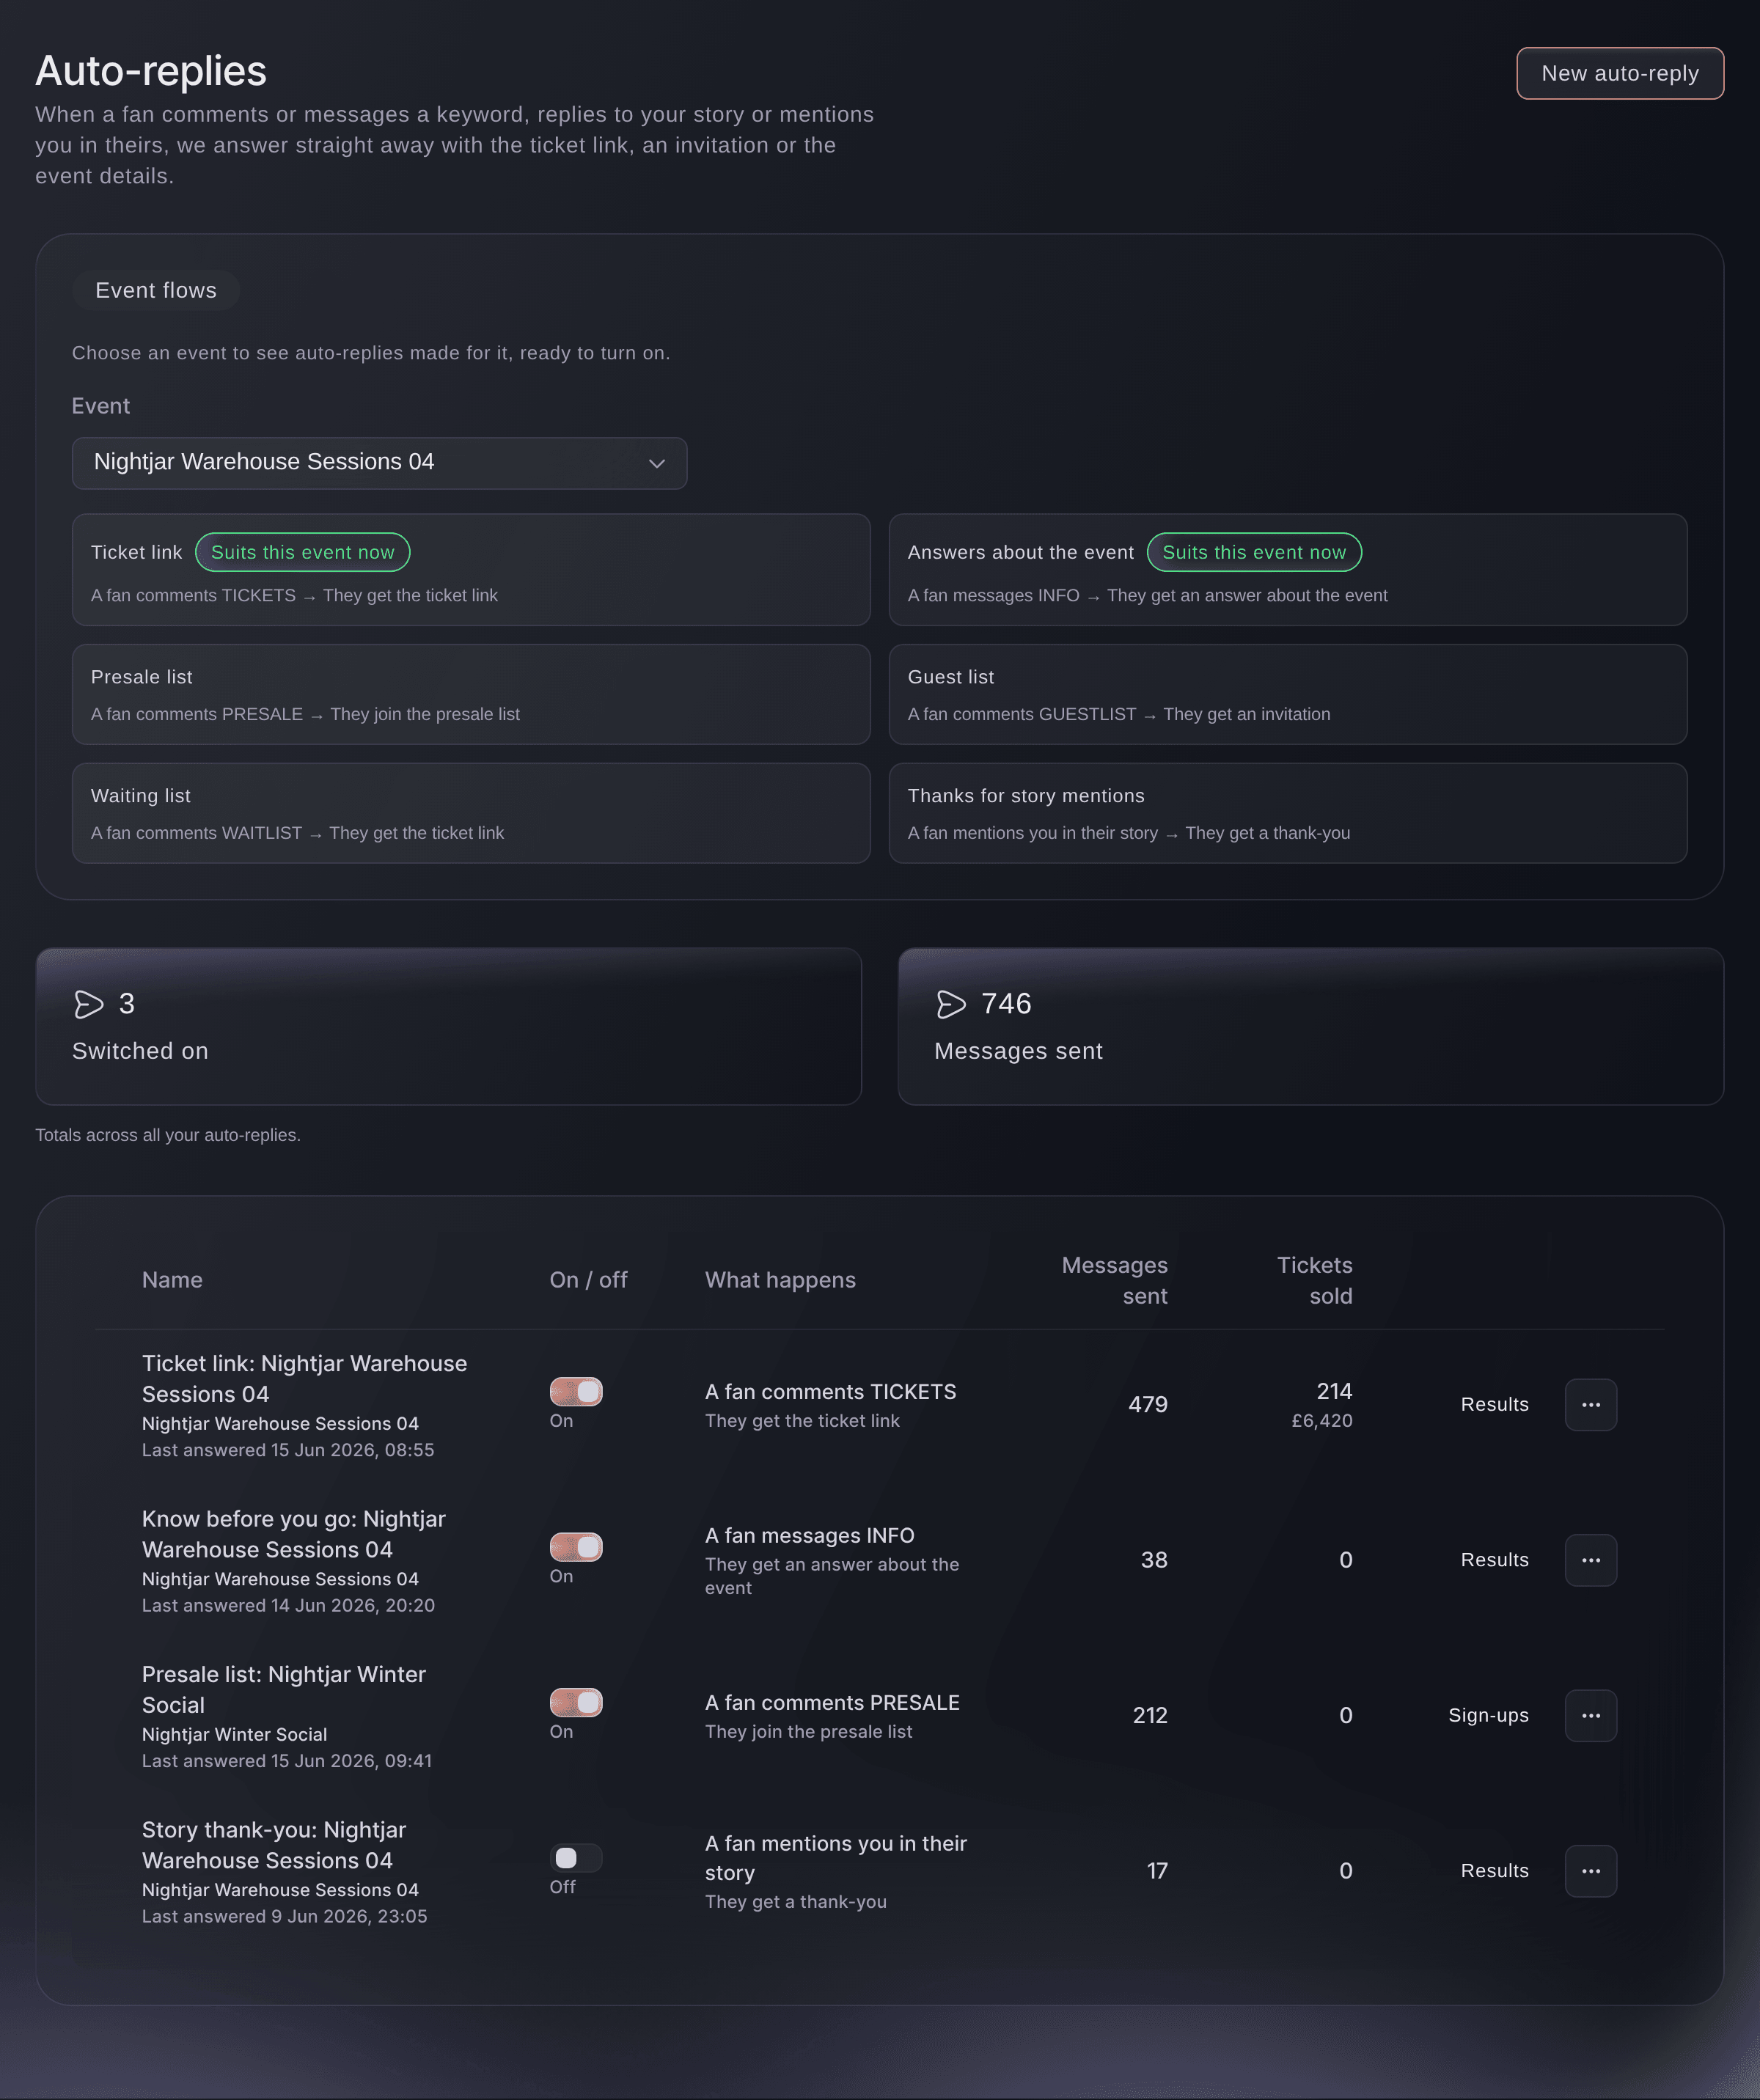Click the Messages sent summary card
1760x2100 pixels.
tap(1311, 1026)
